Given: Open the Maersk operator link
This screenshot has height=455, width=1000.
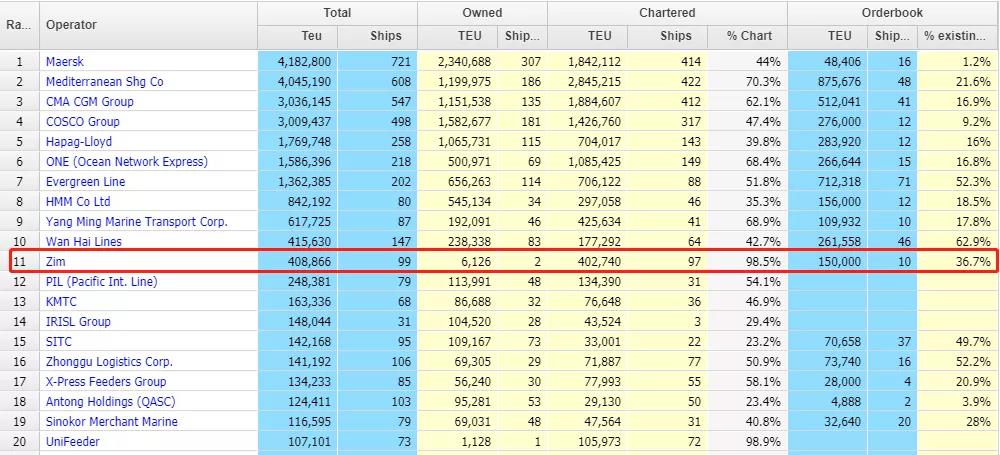Looking at the screenshot, I should point(65,62).
